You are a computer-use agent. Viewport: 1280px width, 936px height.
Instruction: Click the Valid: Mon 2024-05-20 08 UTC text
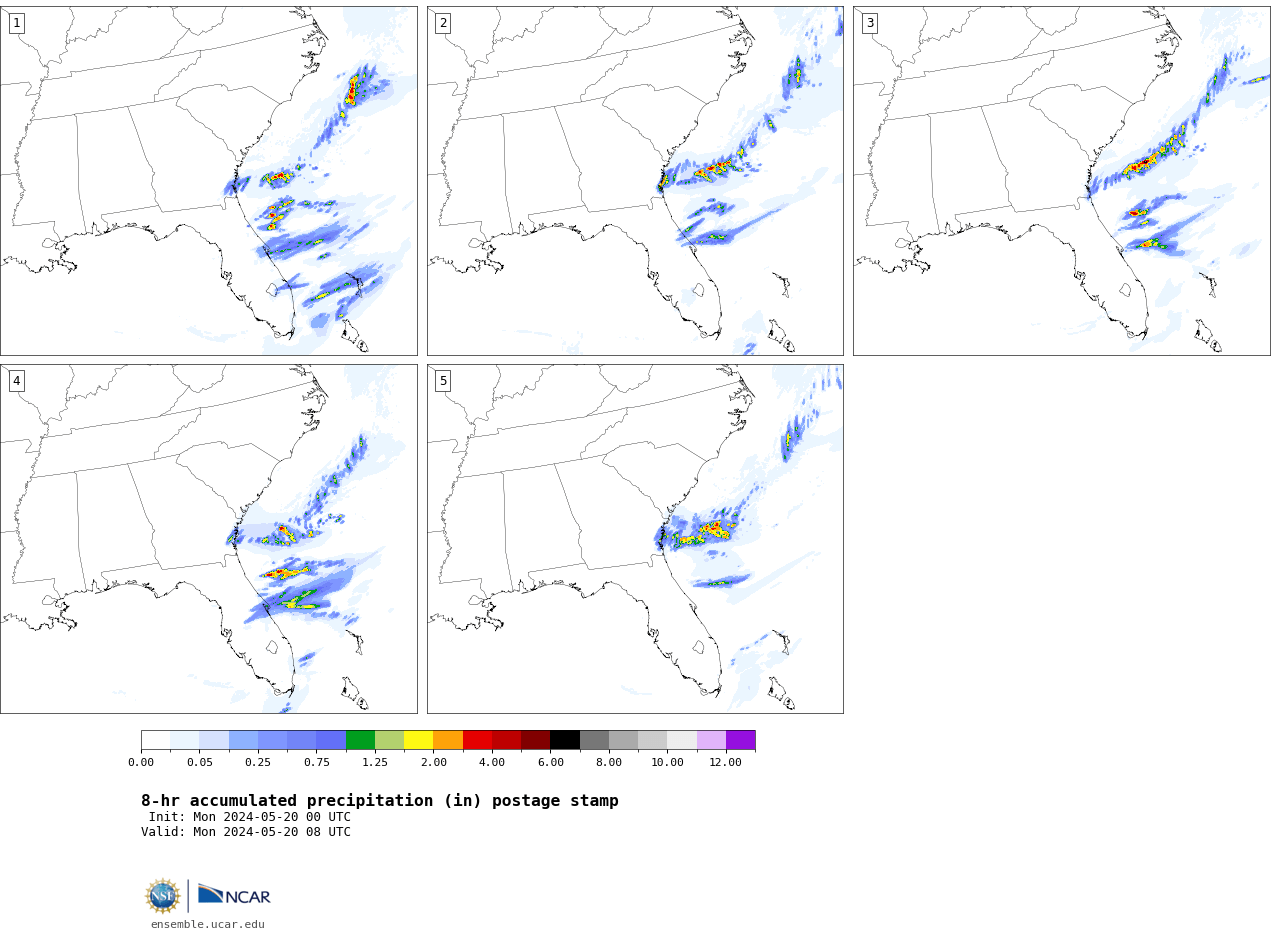click(x=246, y=832)
